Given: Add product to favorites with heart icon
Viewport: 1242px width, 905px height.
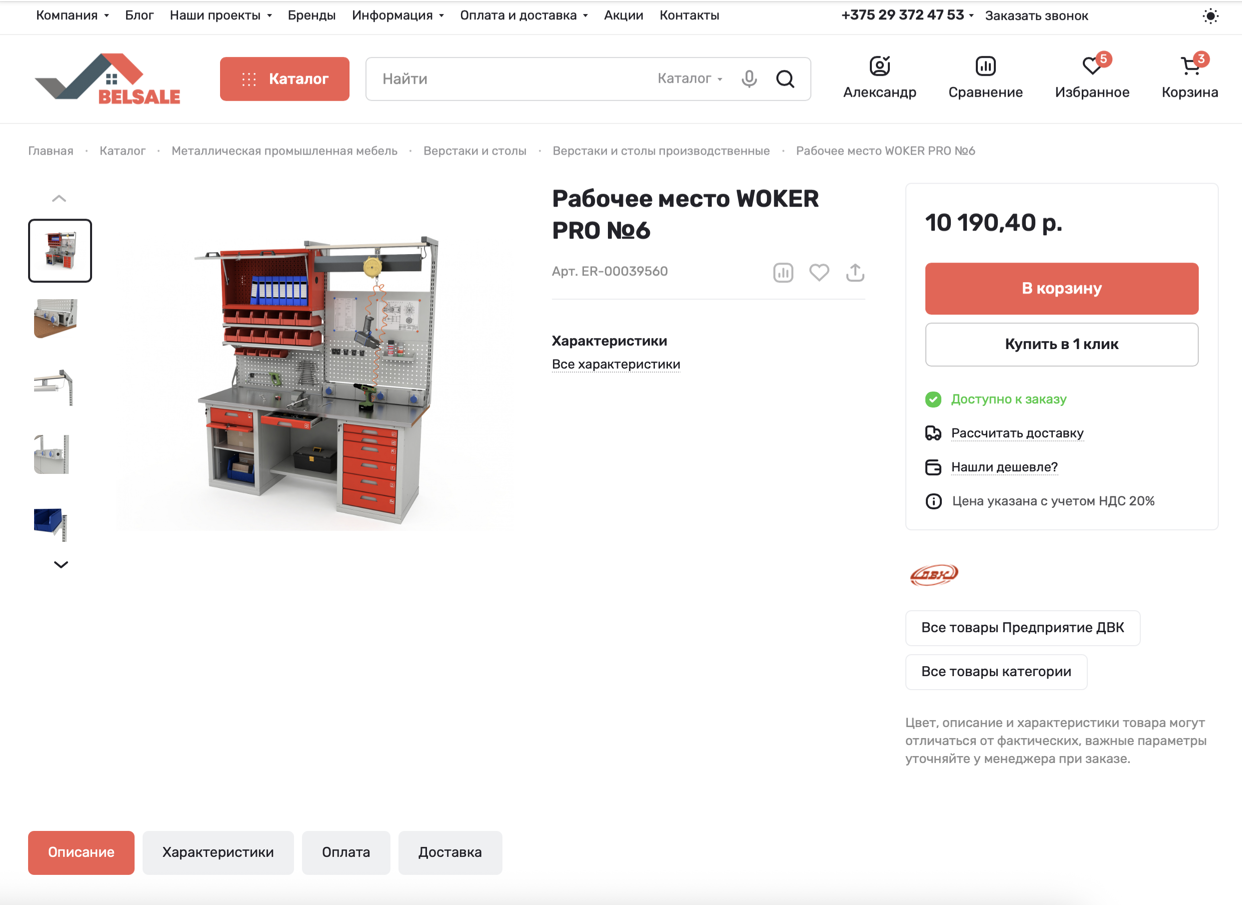Looking at the screenshot, I should click(x=819, y=272).
